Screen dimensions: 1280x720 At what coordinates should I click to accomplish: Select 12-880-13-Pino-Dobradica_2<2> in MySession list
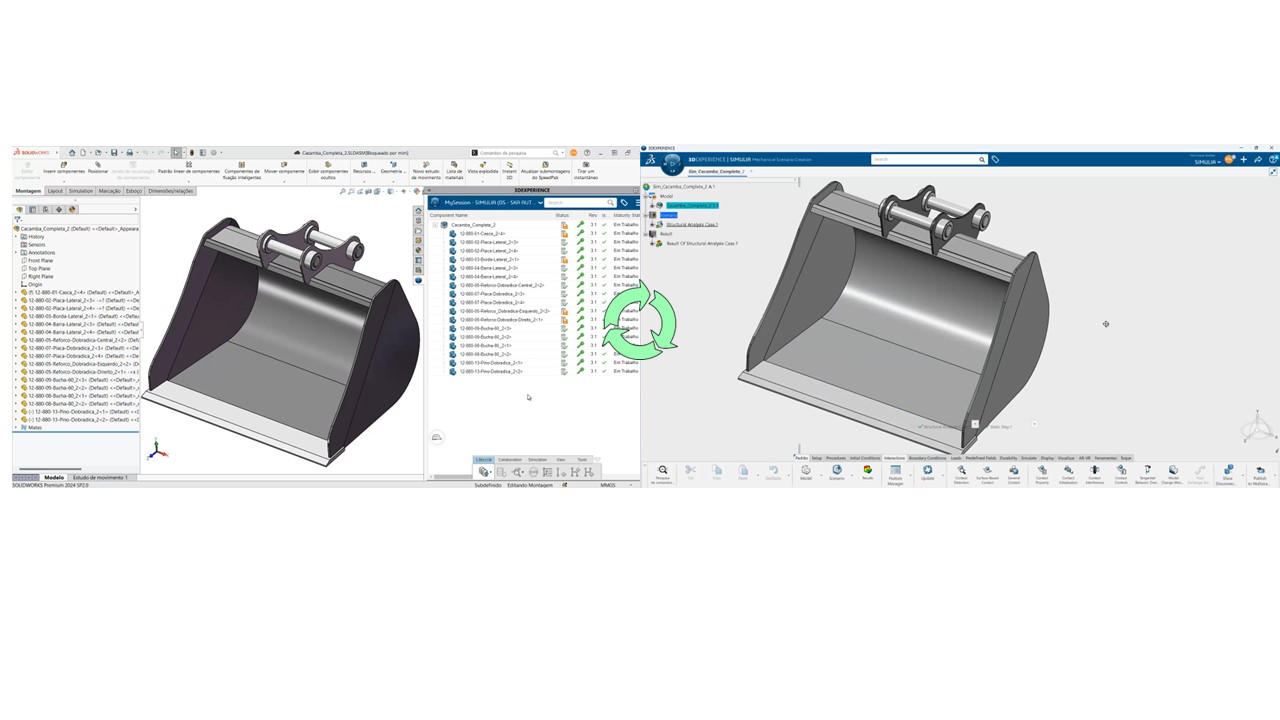490,371
